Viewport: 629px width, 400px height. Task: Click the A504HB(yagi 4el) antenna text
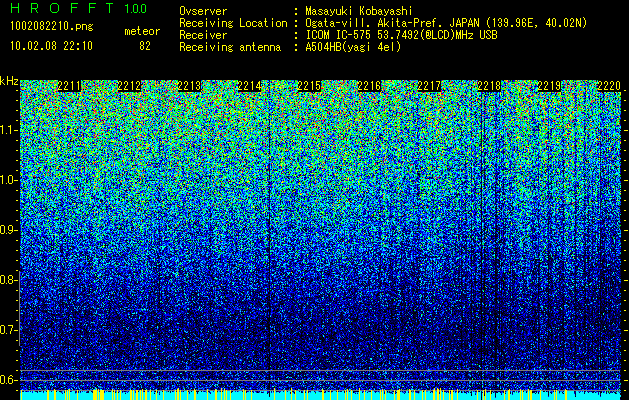353,47
